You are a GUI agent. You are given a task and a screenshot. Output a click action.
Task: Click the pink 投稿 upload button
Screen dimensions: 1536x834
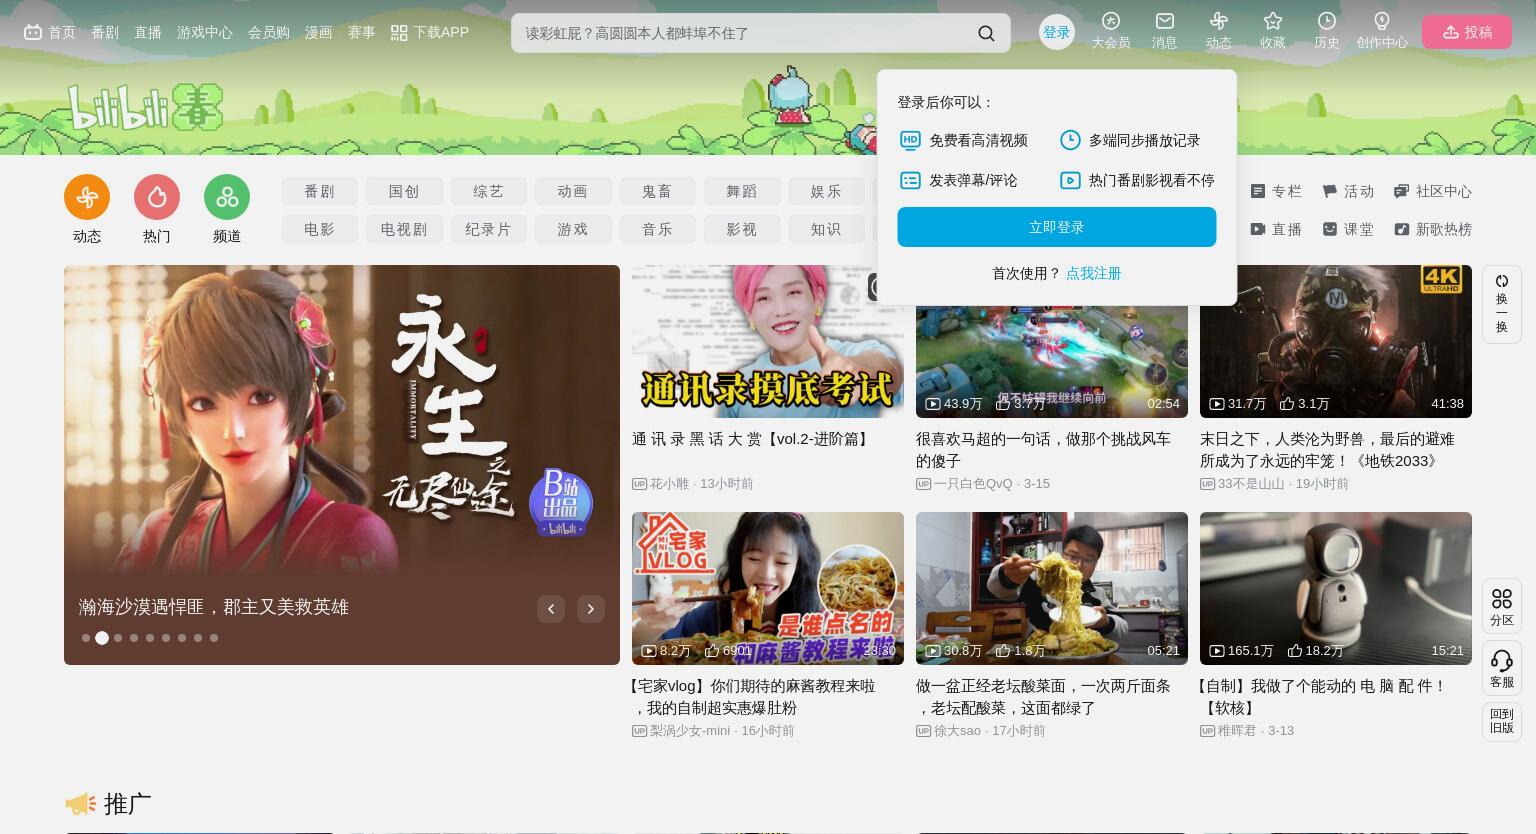click(1467, 32)
